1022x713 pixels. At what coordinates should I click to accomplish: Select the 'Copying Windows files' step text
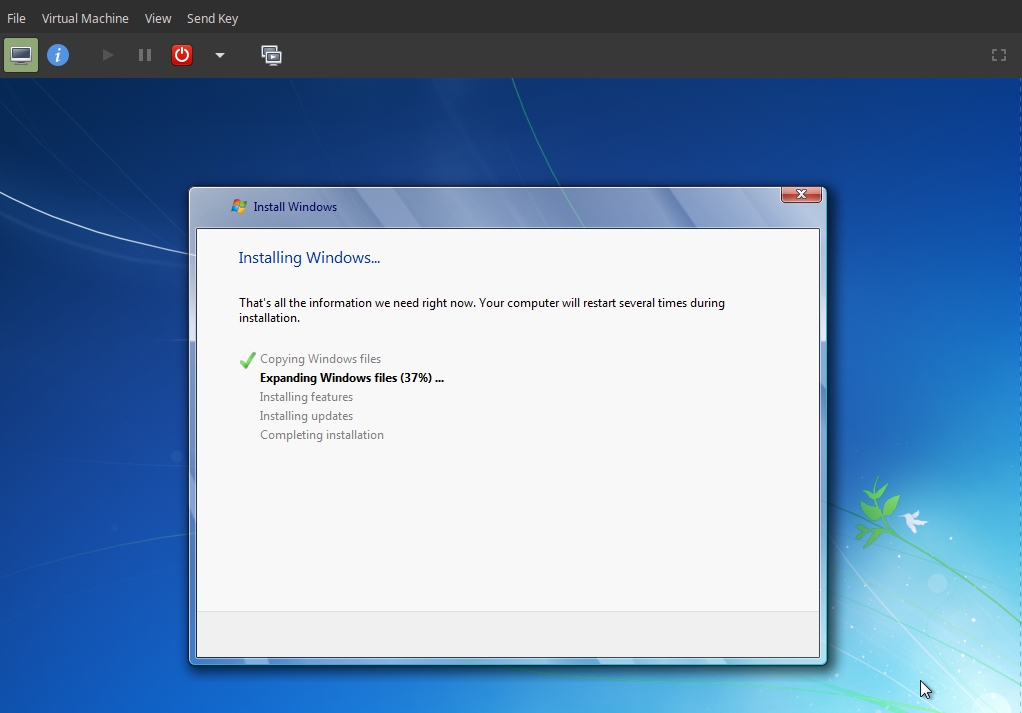pos(321,359)
